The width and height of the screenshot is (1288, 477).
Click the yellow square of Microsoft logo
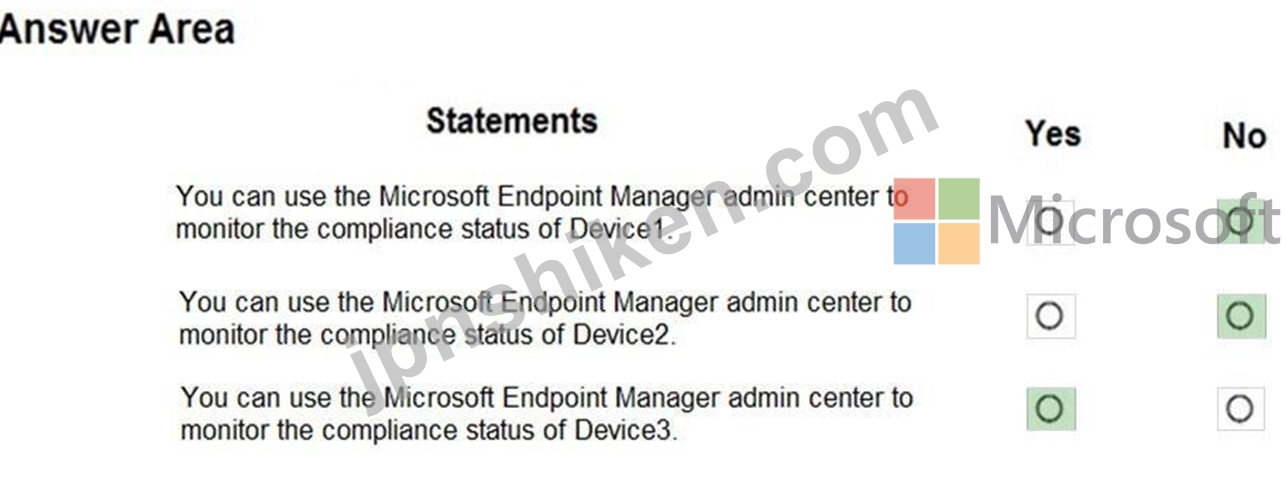pos(959,243)
